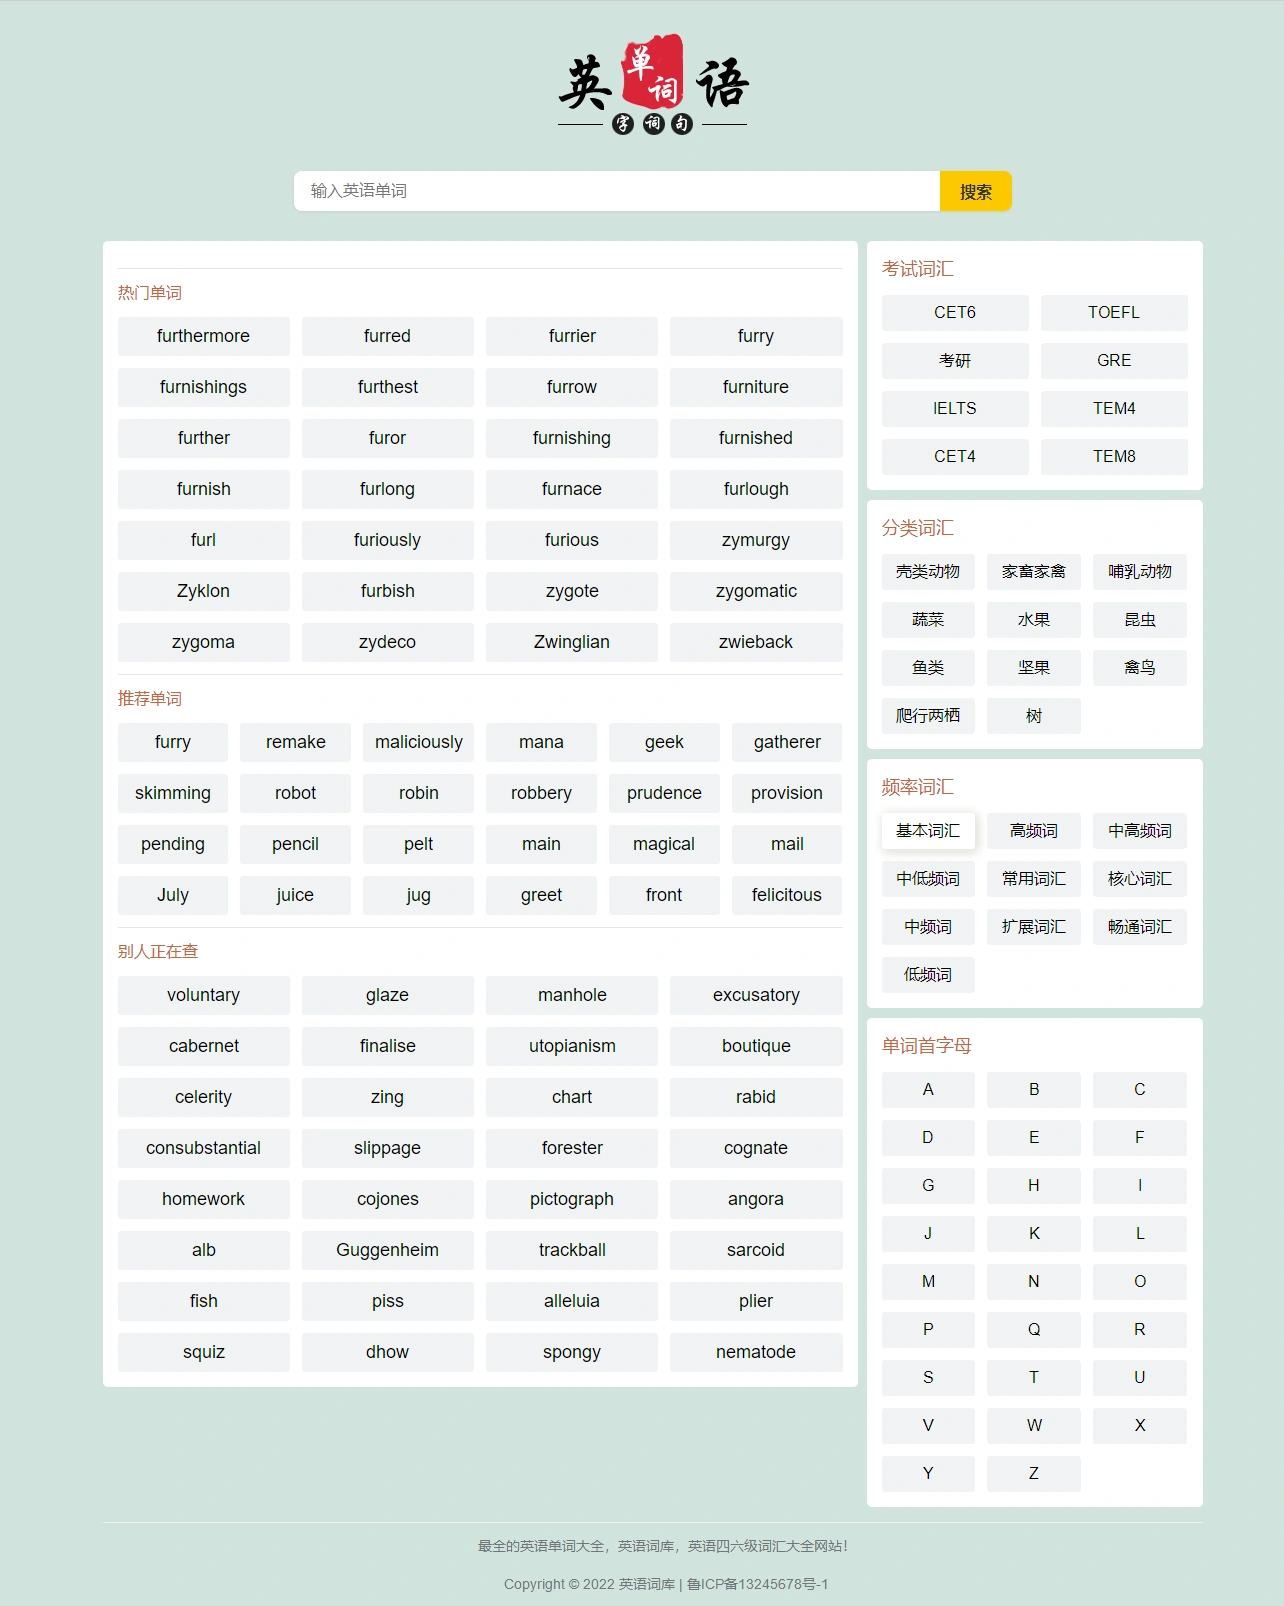Browse the 哺乳动物 word category
The image size is (1284, 1606).
pyautogui.click(x=1139, y=572)
